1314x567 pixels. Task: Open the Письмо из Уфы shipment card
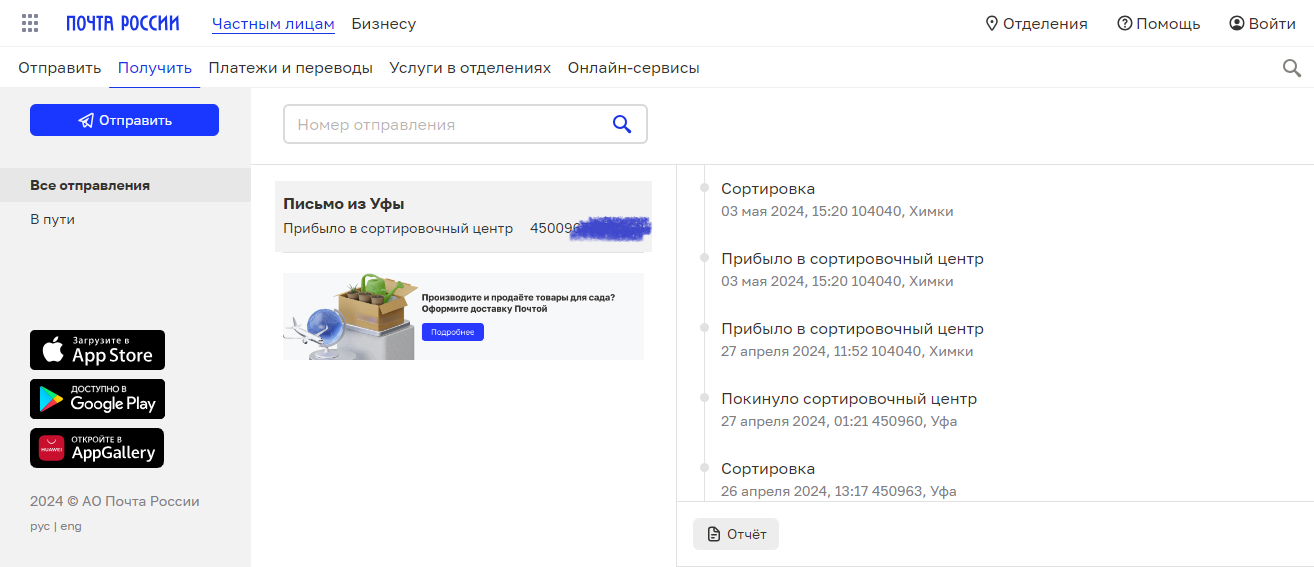pyautogui.click(x=463, y=216)
